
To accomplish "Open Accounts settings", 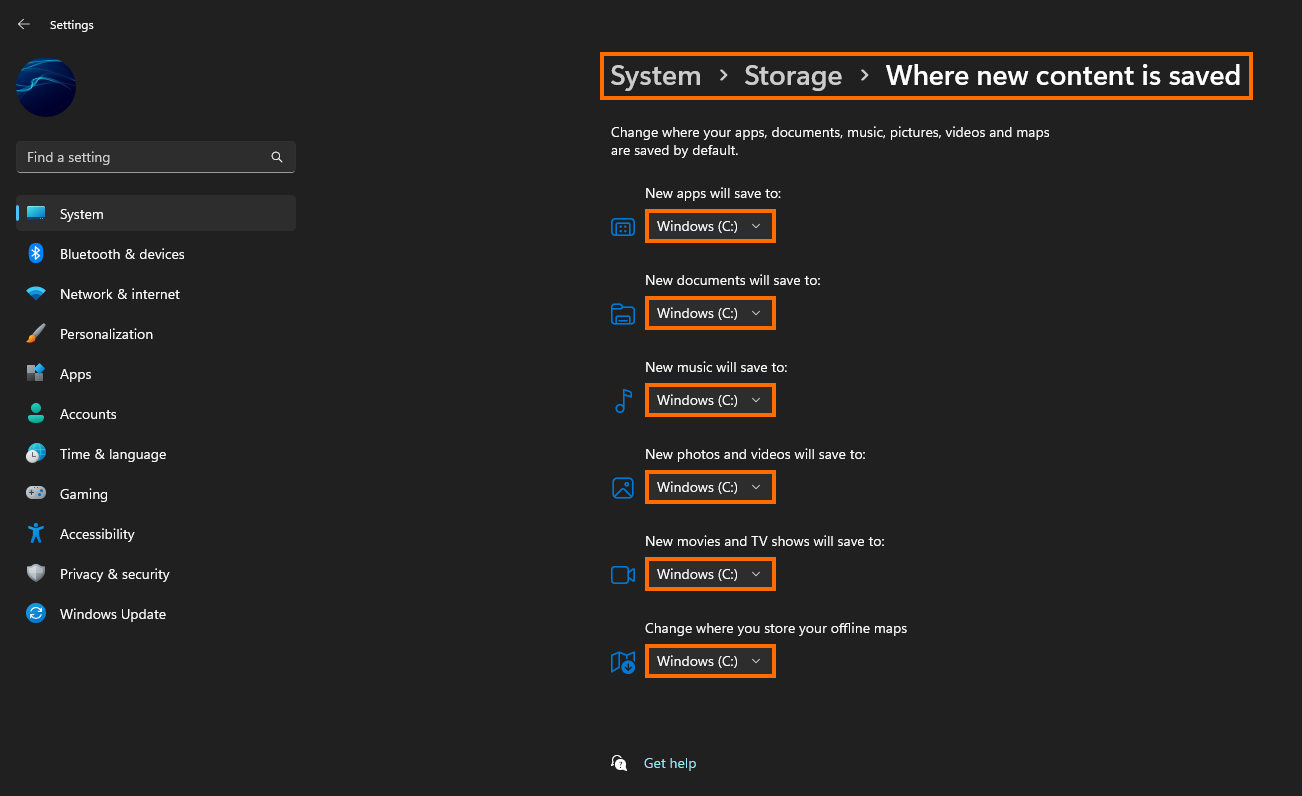I will click(156, 414).
